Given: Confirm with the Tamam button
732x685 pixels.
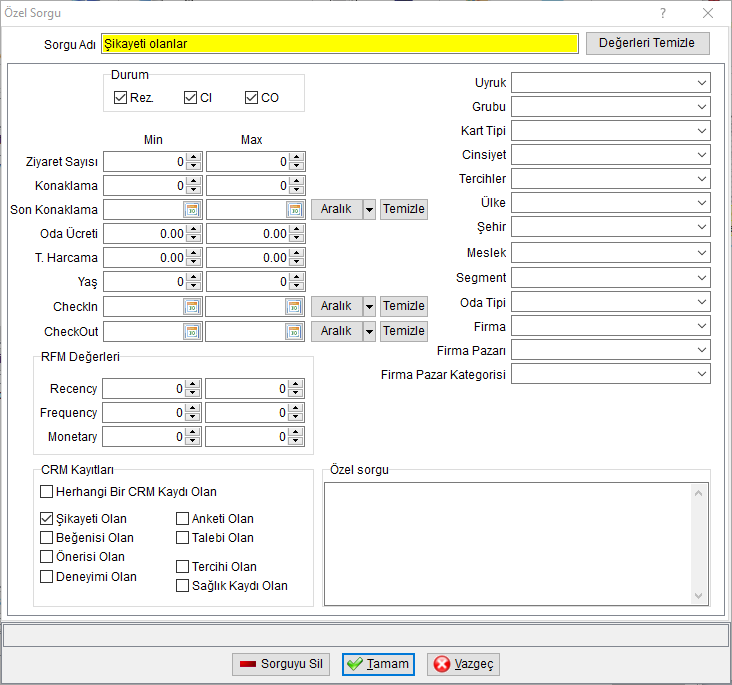Looking at the screenshot, I should pos(378,664).
